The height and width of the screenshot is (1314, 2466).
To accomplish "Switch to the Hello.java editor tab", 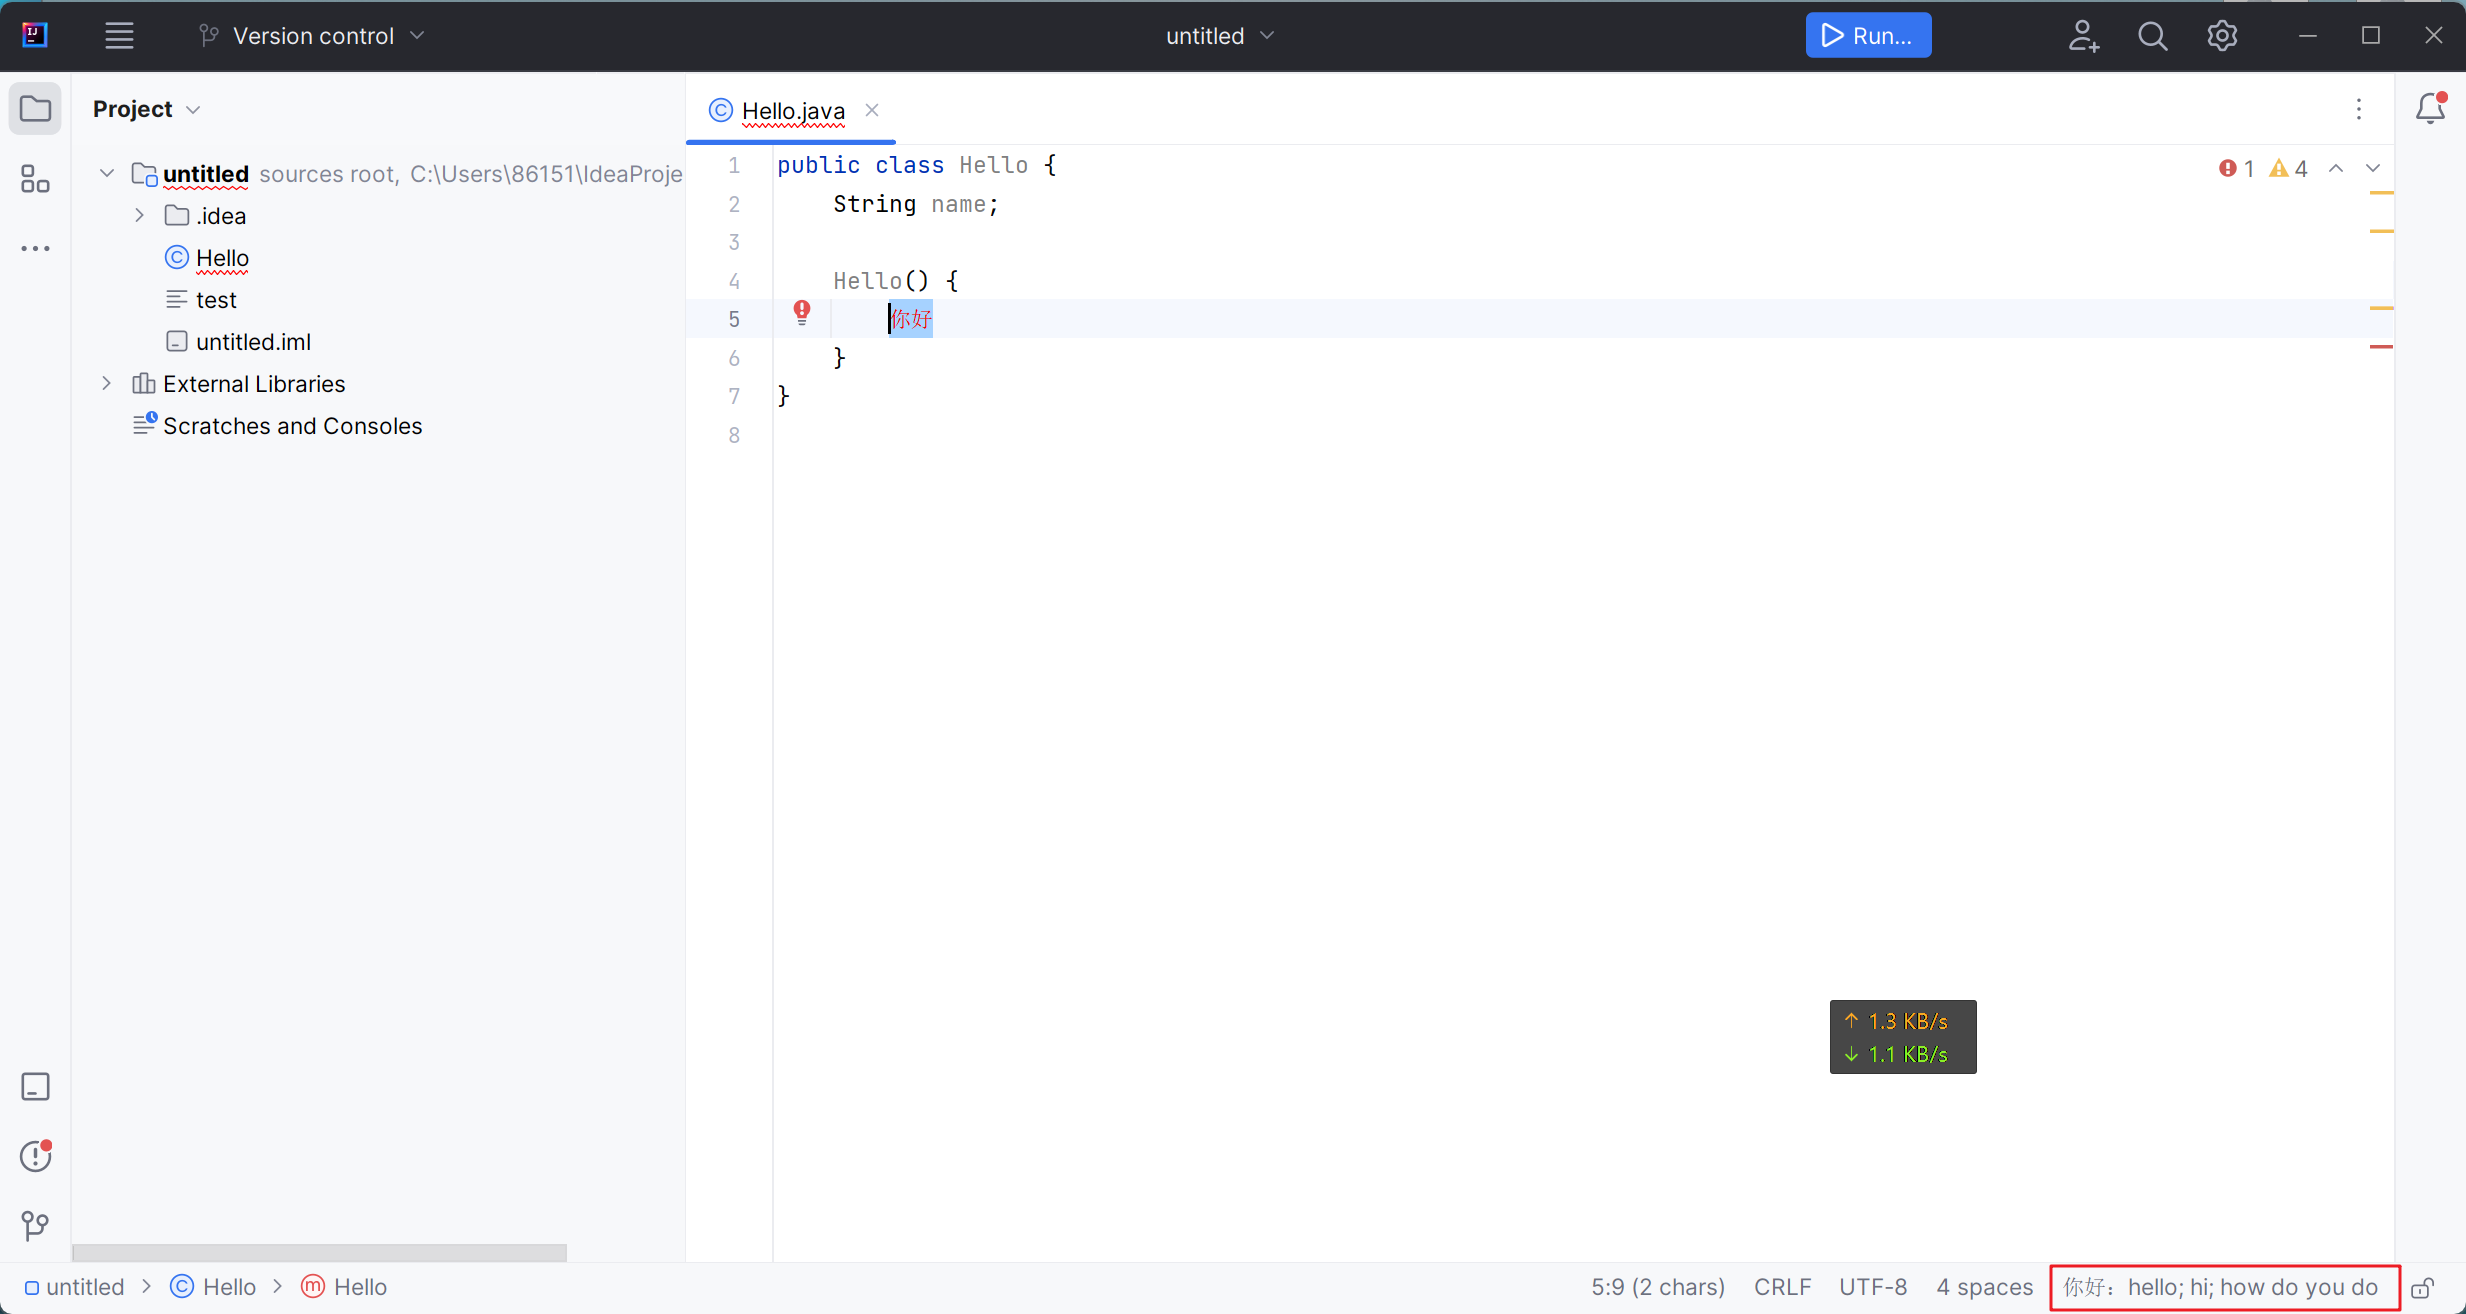I will point(792,111).
